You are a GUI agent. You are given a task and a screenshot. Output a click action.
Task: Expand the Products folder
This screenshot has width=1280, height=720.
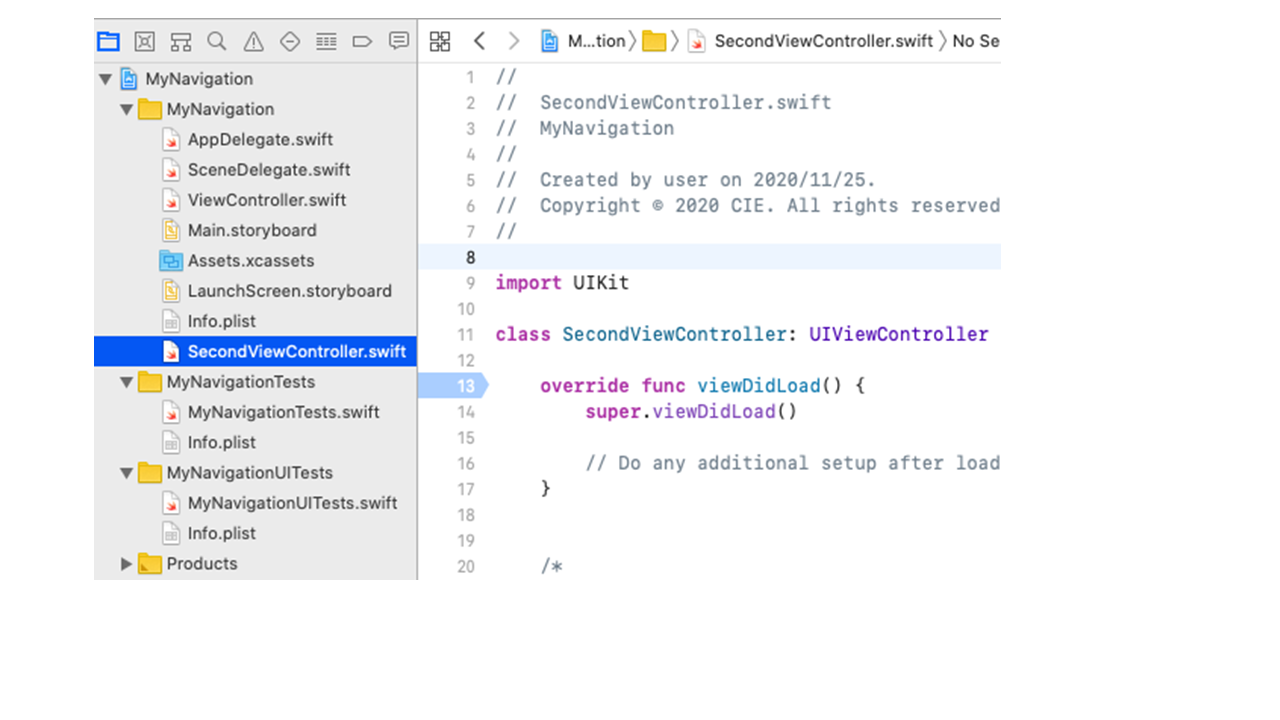[127, 564]
